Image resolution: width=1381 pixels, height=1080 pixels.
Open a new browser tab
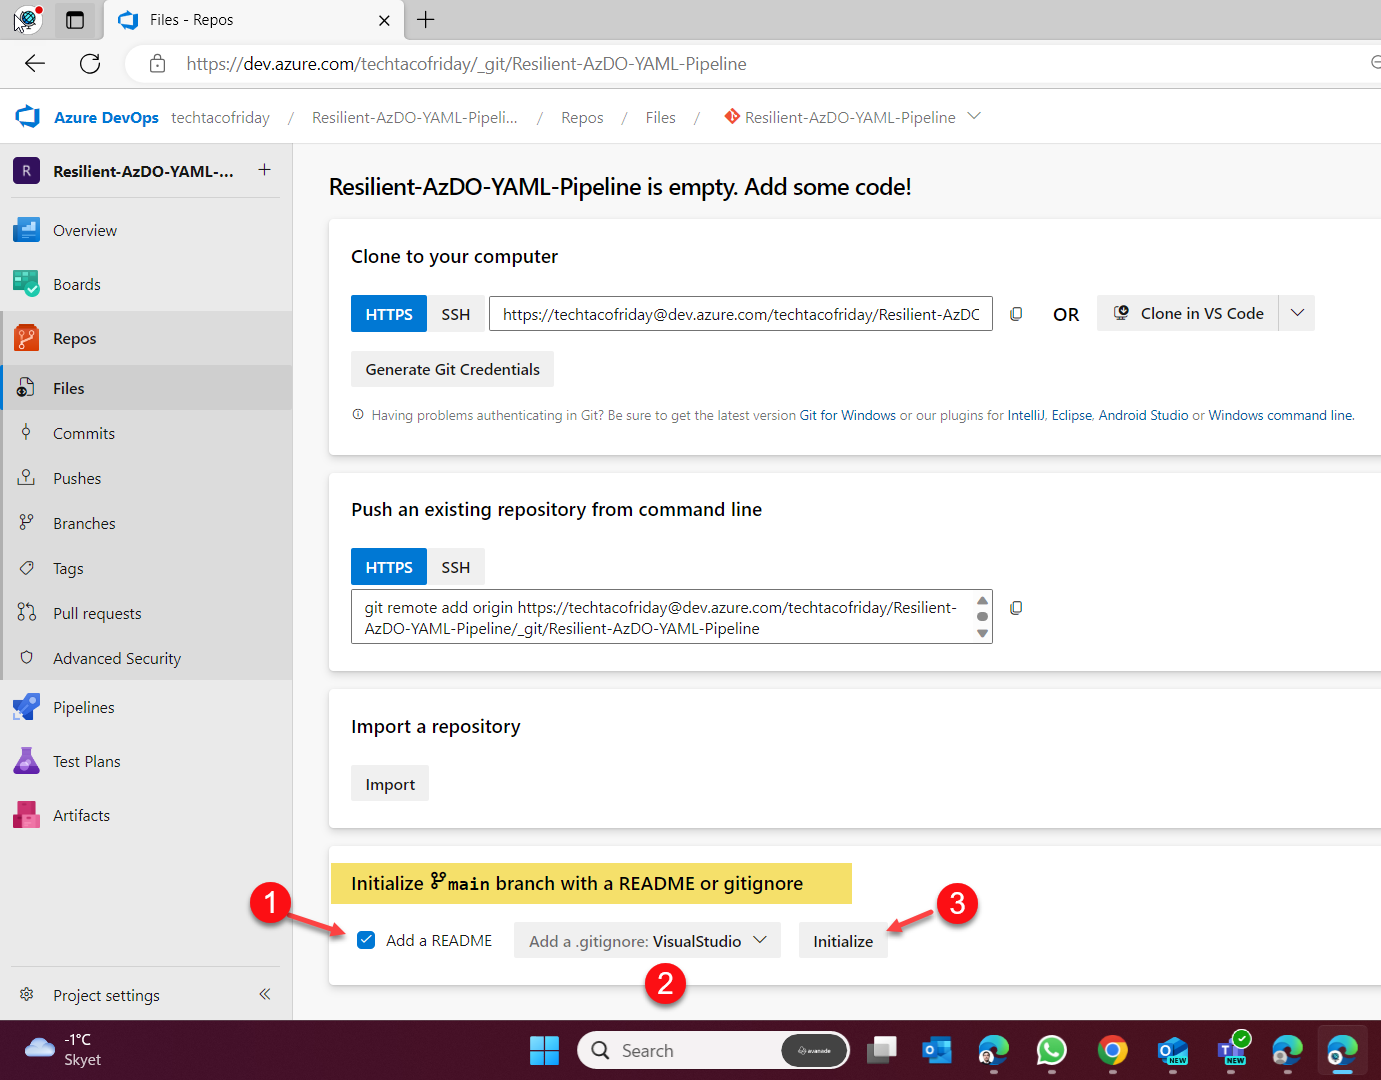(x=426, y=20)
